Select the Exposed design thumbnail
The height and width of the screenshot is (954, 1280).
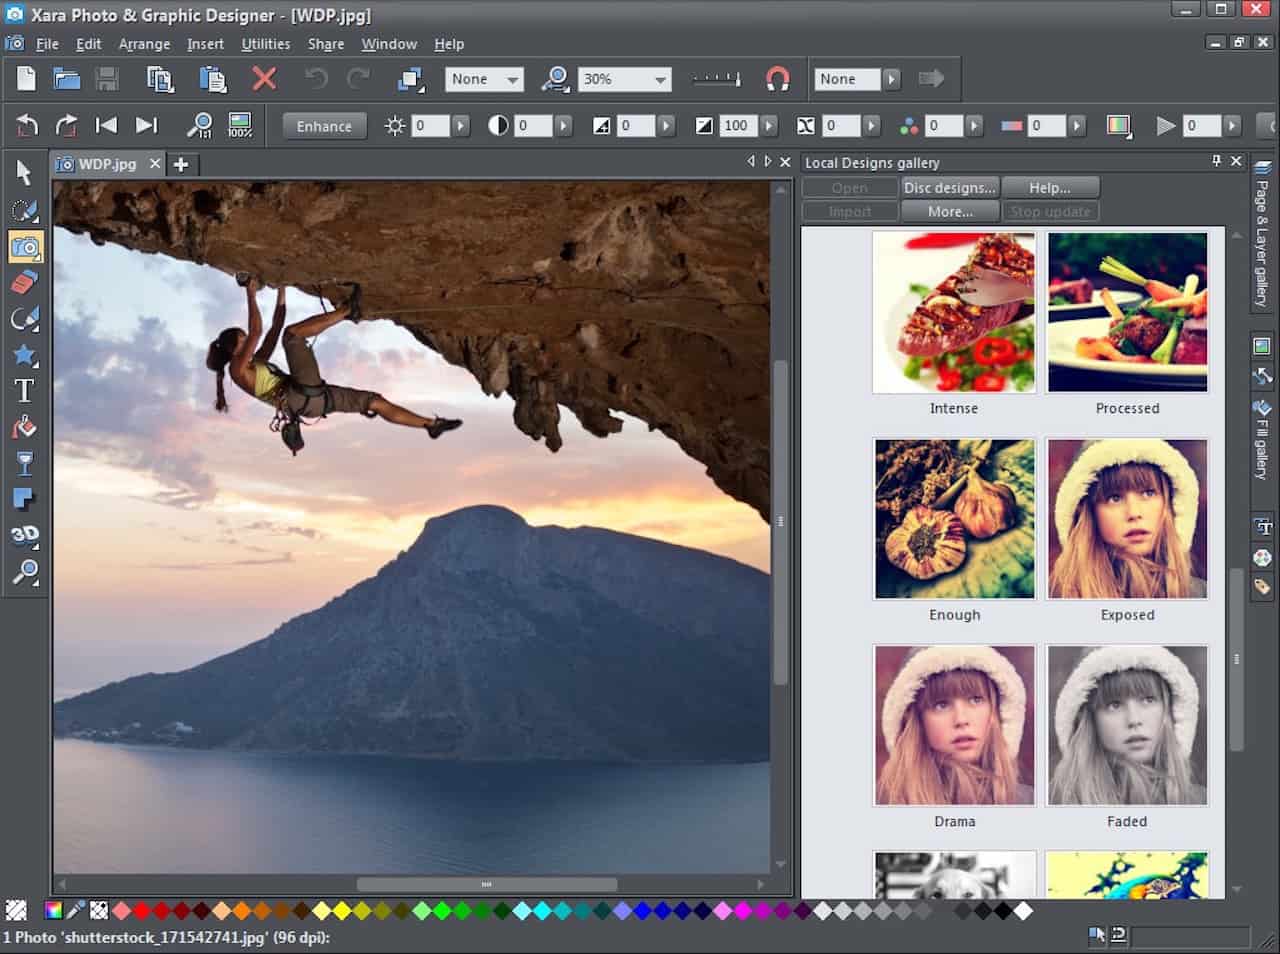[1127, 519]
